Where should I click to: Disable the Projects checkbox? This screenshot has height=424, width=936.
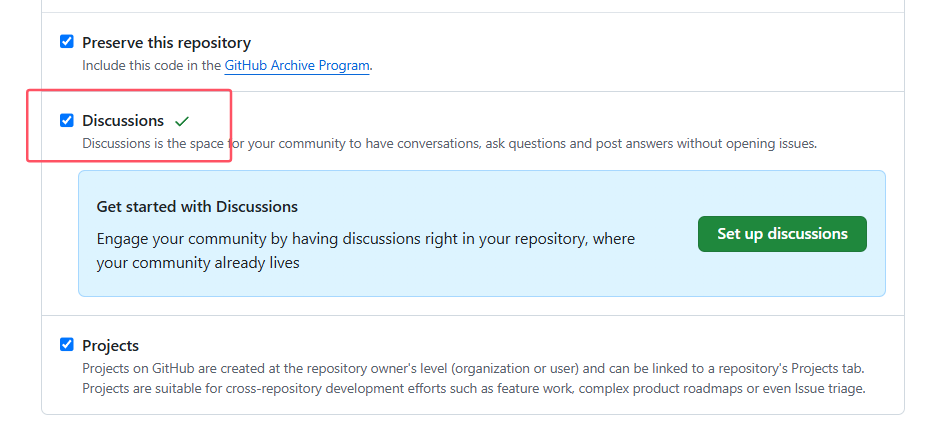tap(67, 345)
